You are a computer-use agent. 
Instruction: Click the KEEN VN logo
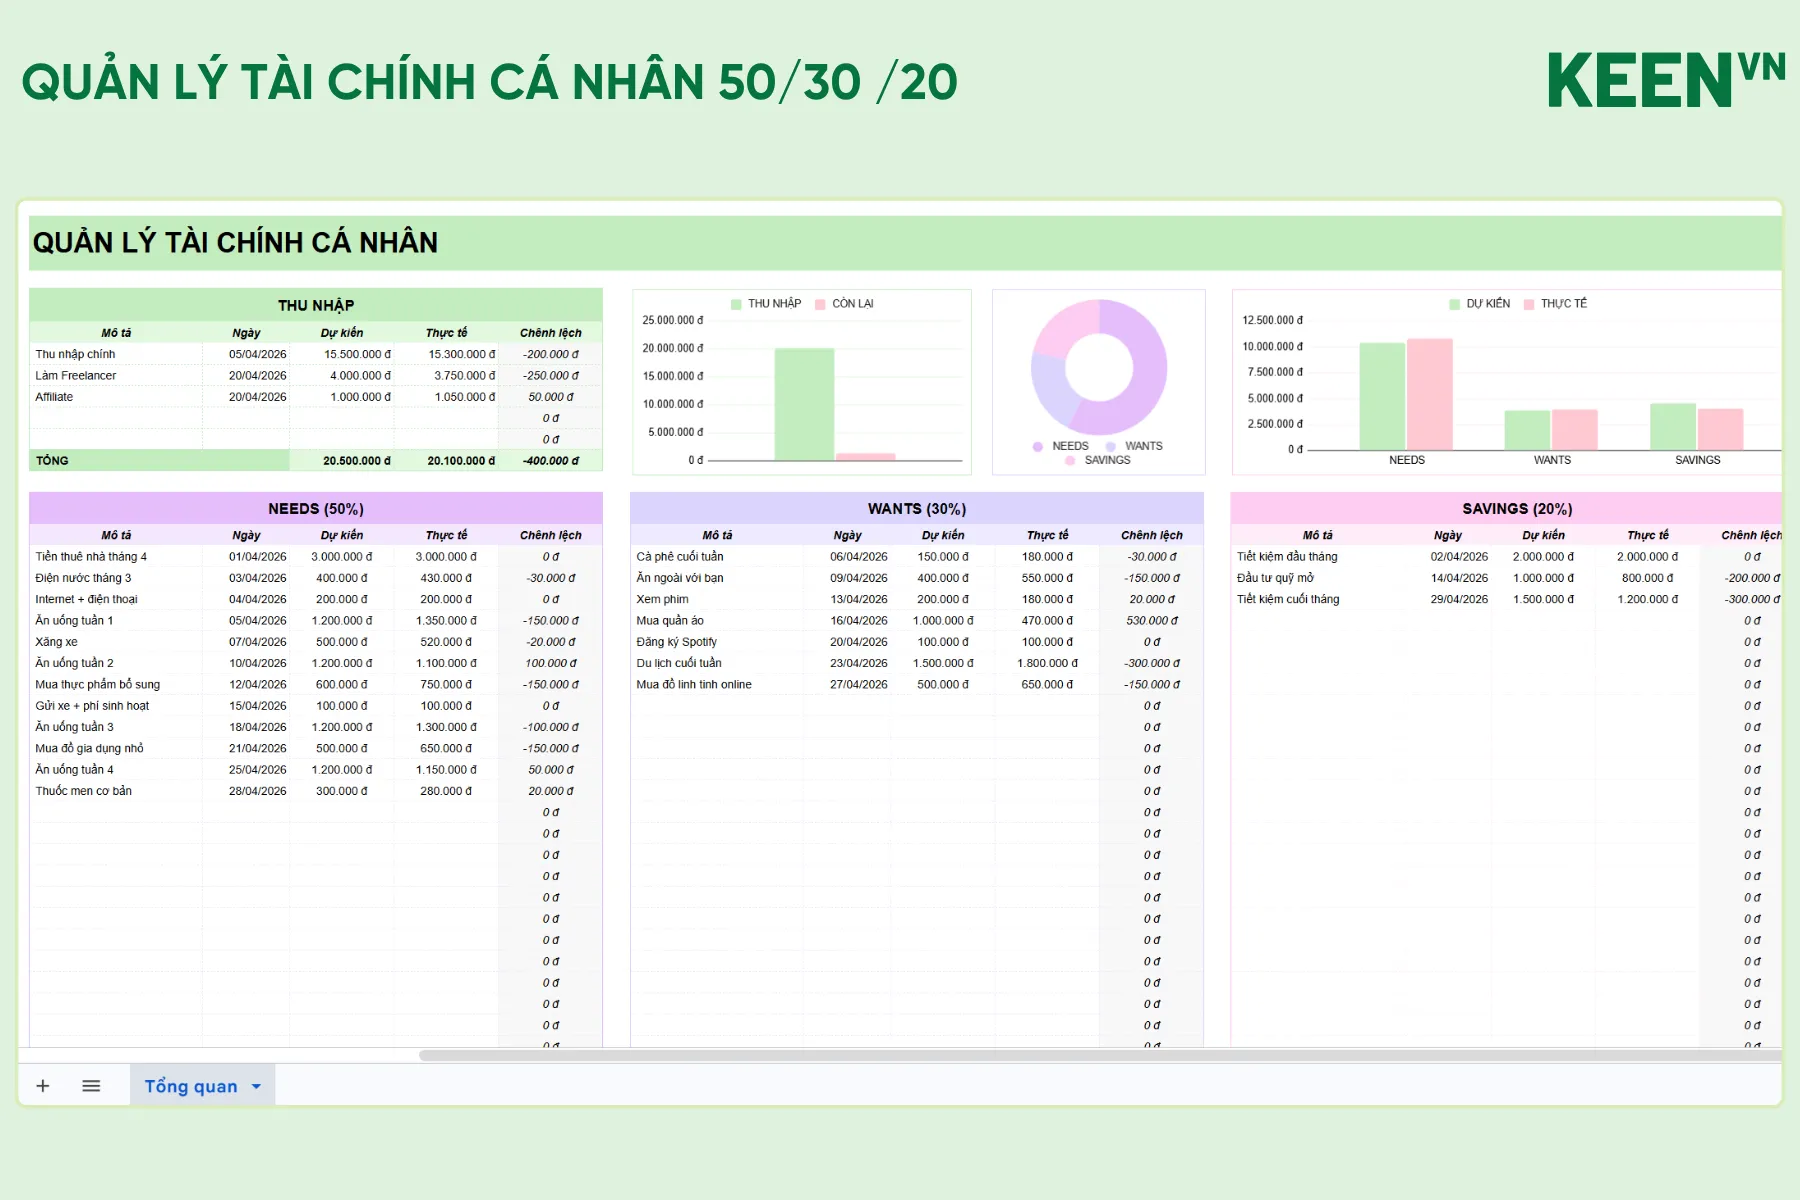1665,80
